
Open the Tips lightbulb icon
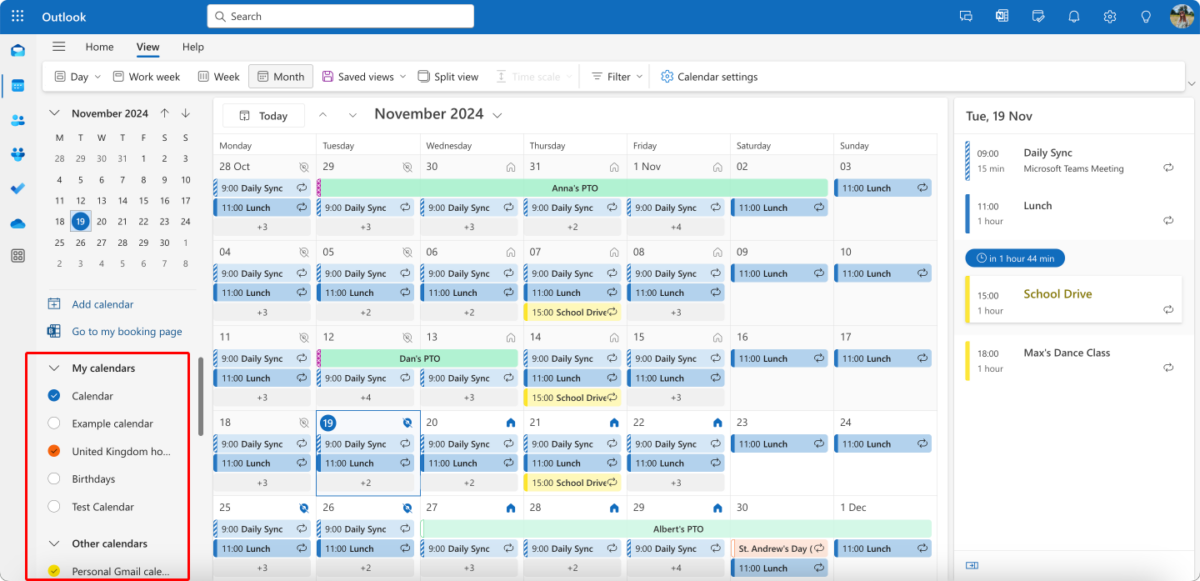tap(1146, 15)
